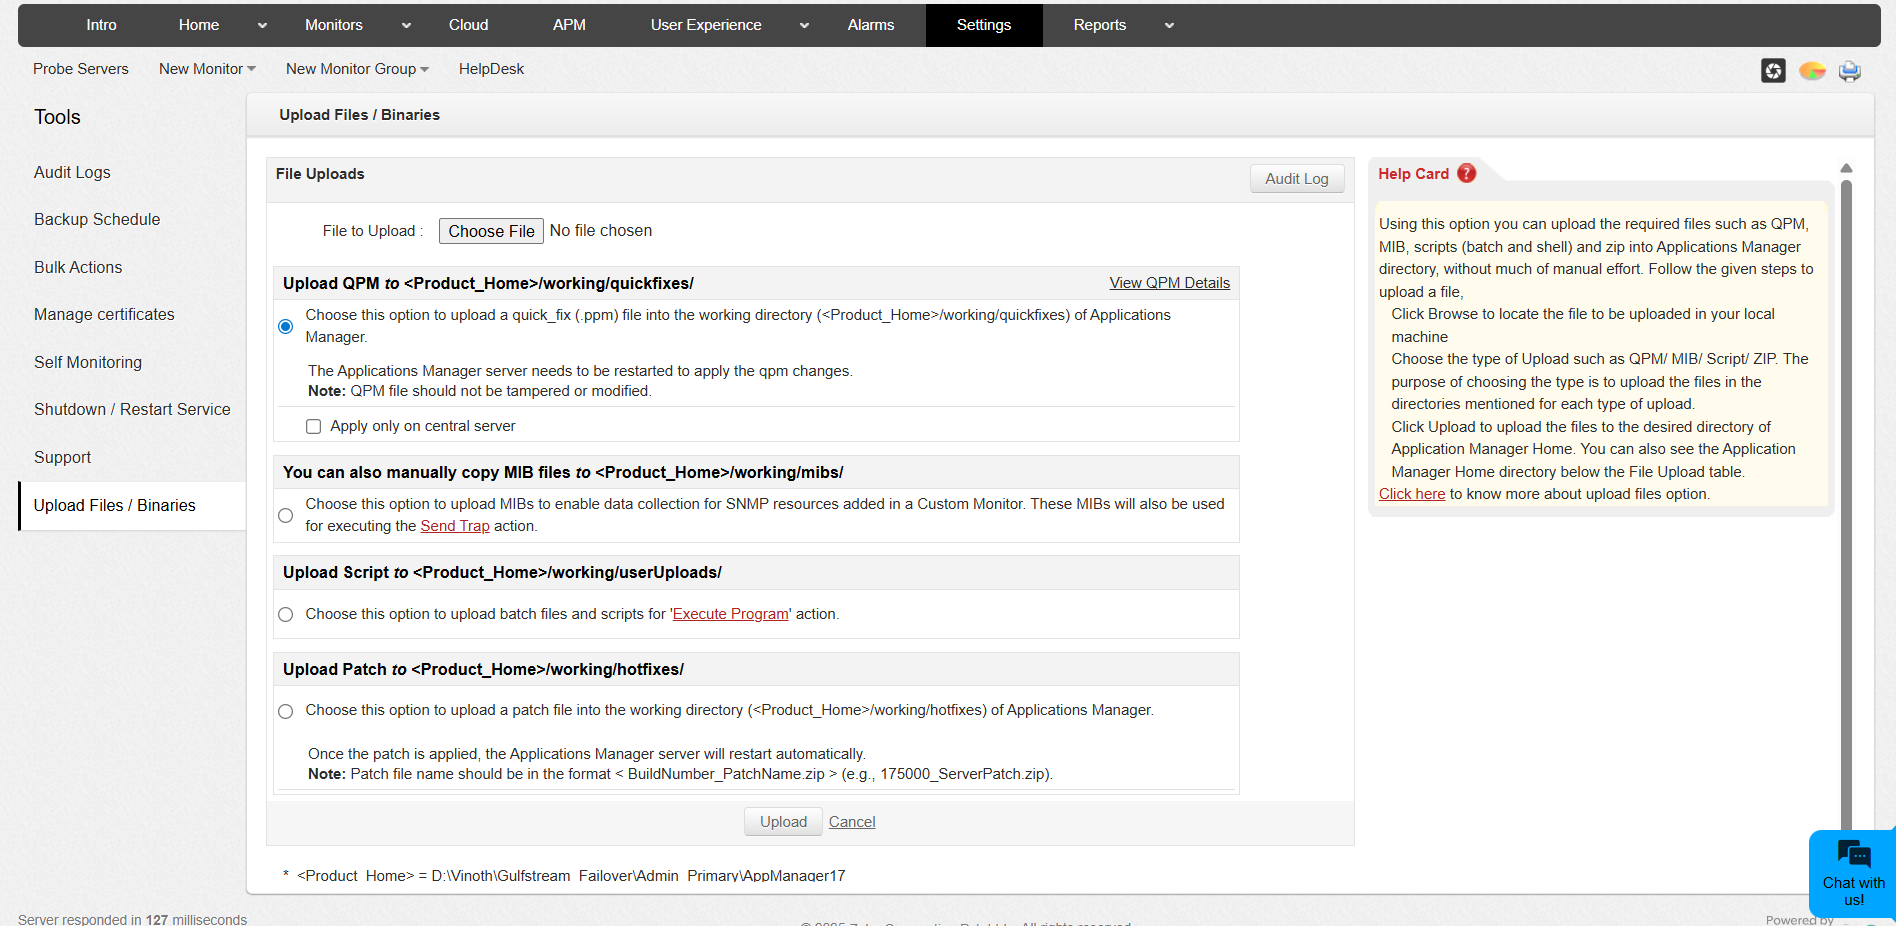Expand the Monitors menu arrow
The height and width of the screenshot is (926, 1896).
tap(406, 26)
